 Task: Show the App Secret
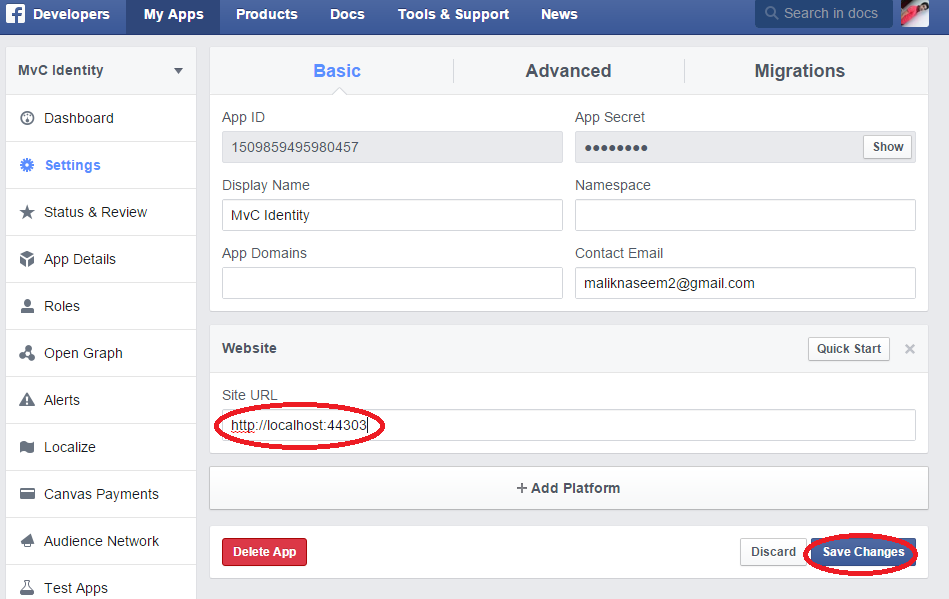(x=888, y=147)
